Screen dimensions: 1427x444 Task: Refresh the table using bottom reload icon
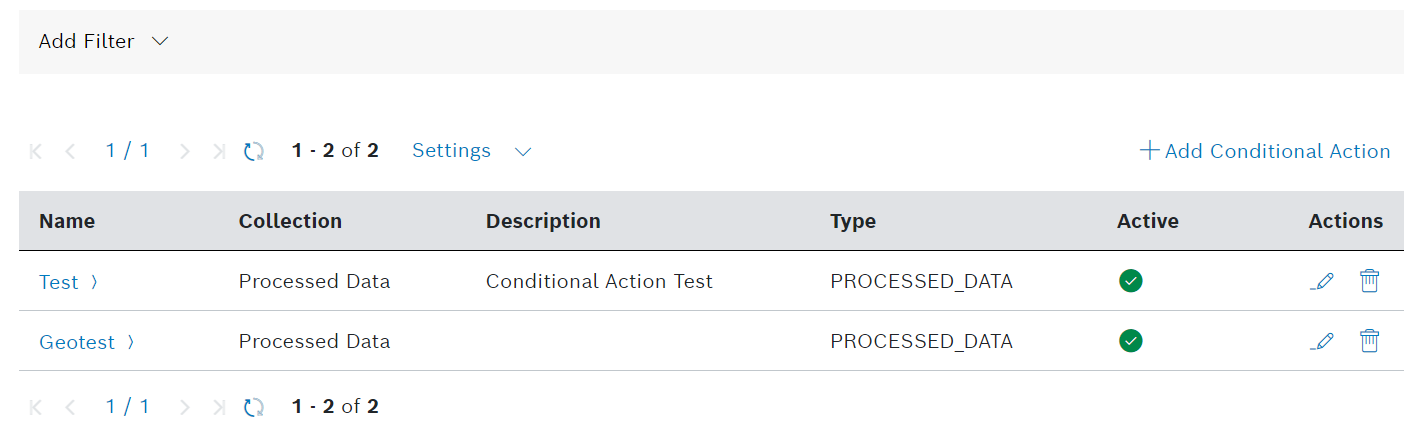pyautogui.click(x=254, y=407)
